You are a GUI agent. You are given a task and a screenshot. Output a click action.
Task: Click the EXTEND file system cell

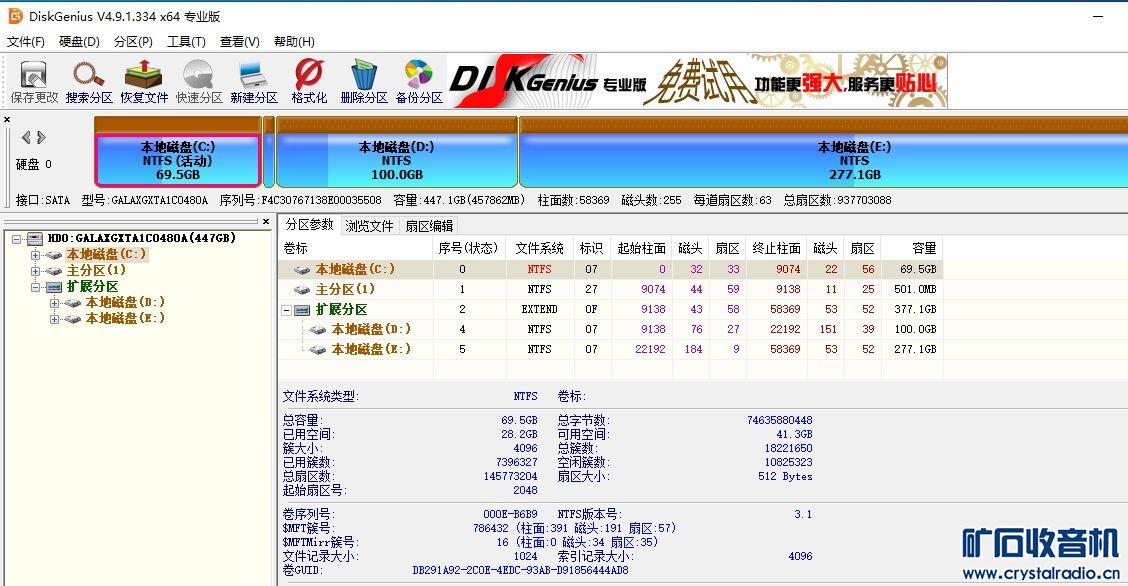pos(540,309)
